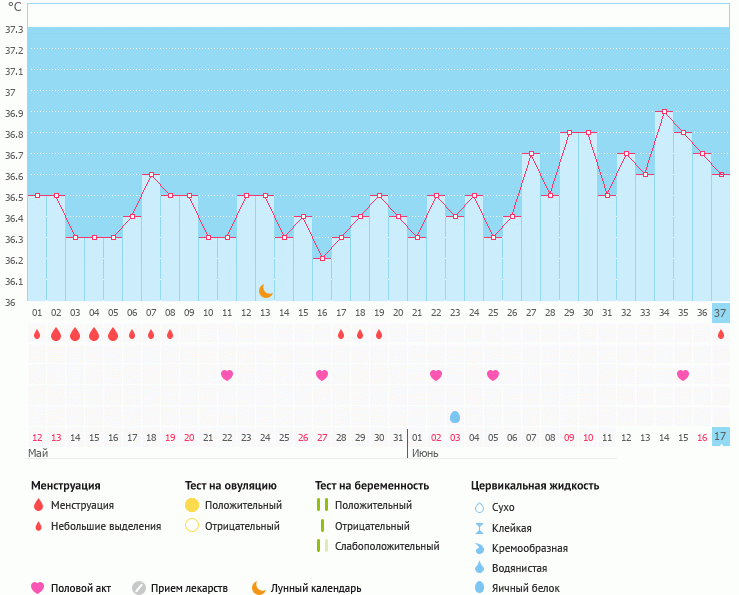Click the blue egg-white drop on day 23
Image resolution: width=739 pixels, height=595 pixels.
point(455,416)
